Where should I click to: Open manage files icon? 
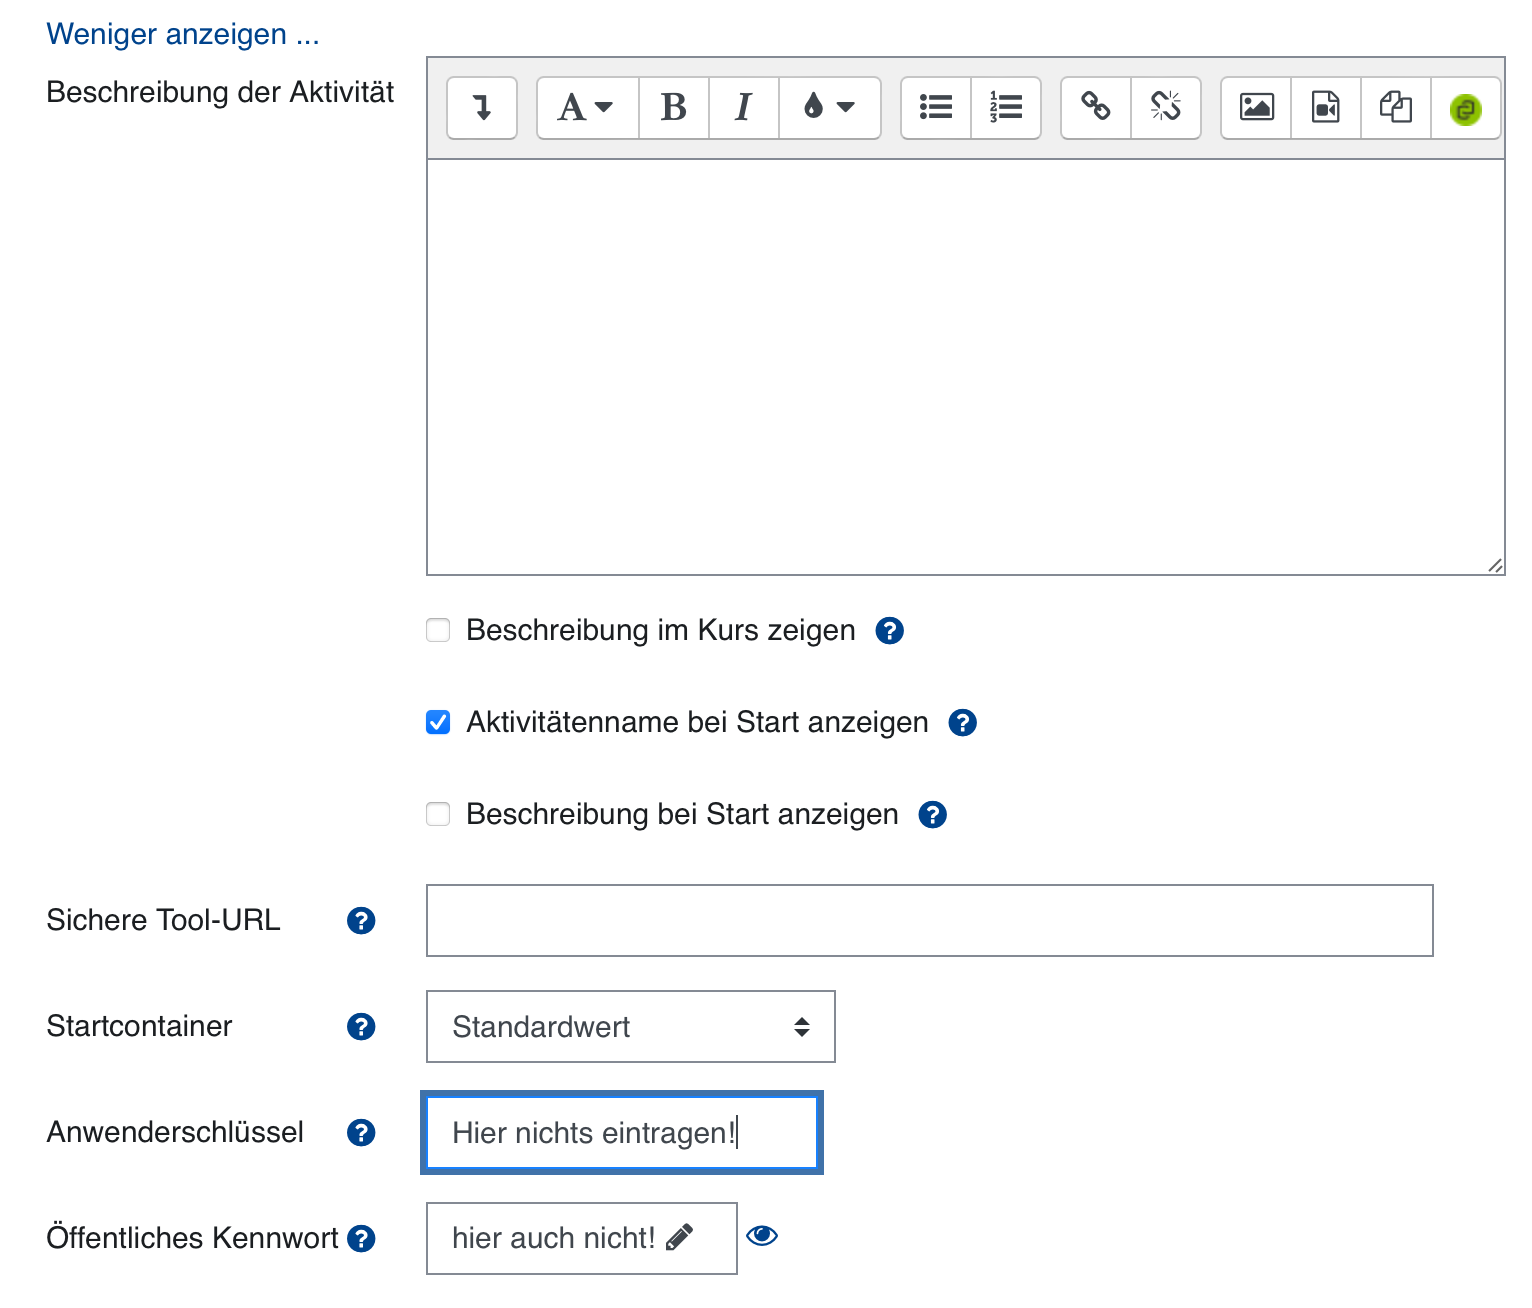click(1396, 107)
